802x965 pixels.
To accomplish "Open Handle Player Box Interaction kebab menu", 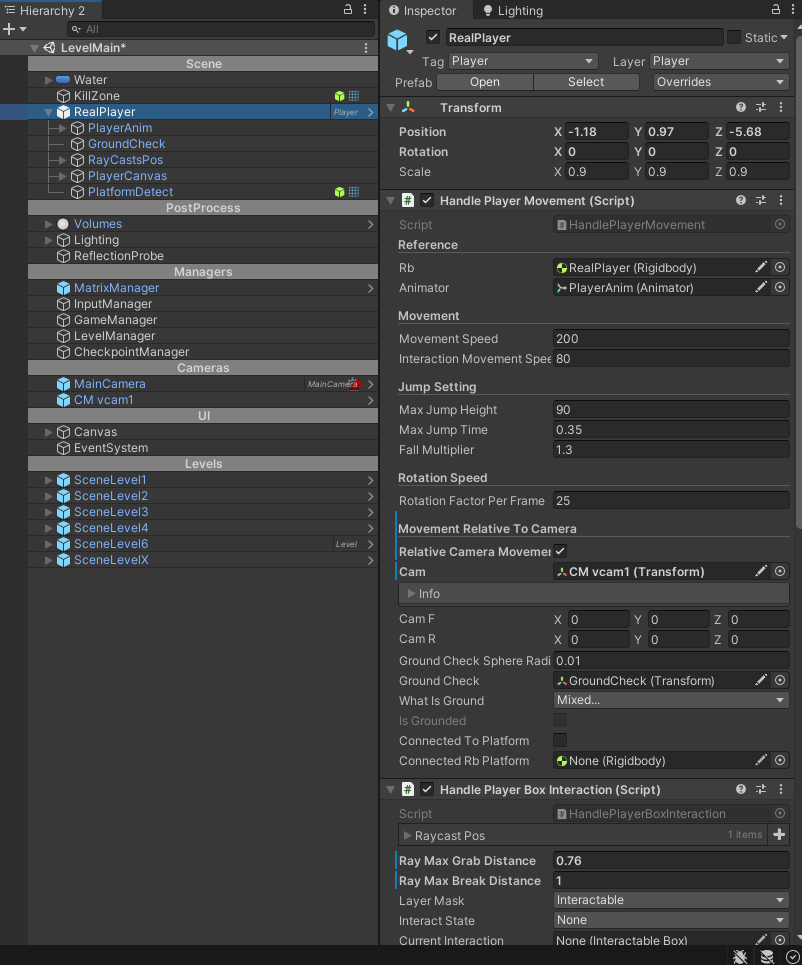I will 780,790.
